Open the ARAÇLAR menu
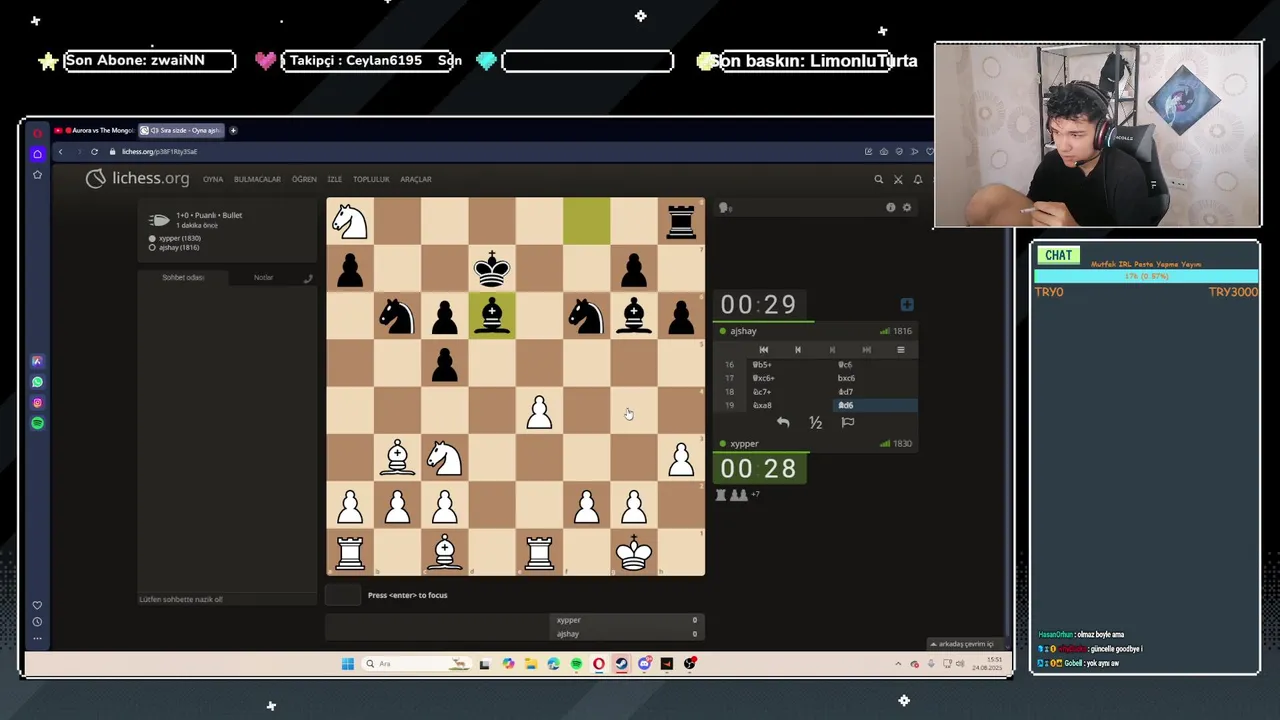The image size is (1280, 720). (416, 179)
